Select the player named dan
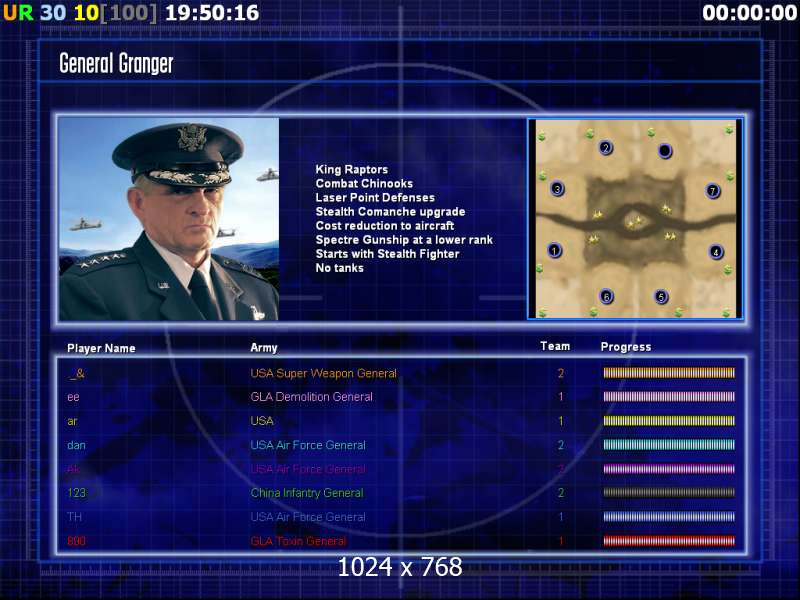This screenshot has width=800, height=600. (x=76, y=445)
